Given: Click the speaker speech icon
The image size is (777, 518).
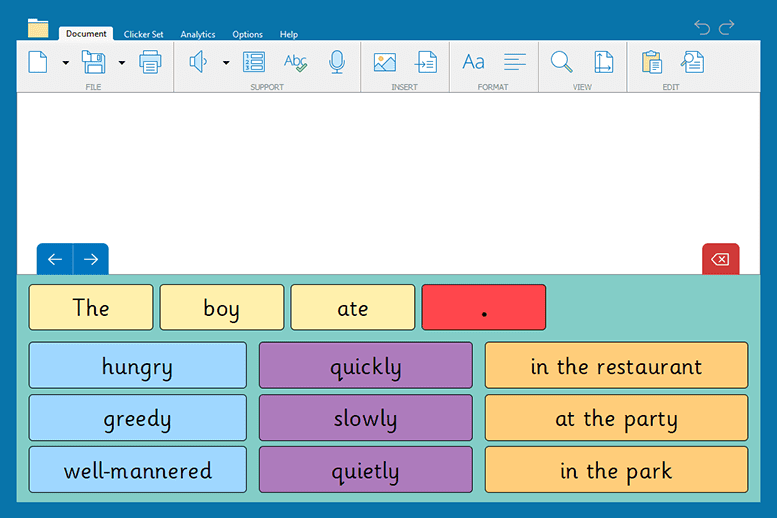Looking at the screenshot, I should [x=198, y=62].
